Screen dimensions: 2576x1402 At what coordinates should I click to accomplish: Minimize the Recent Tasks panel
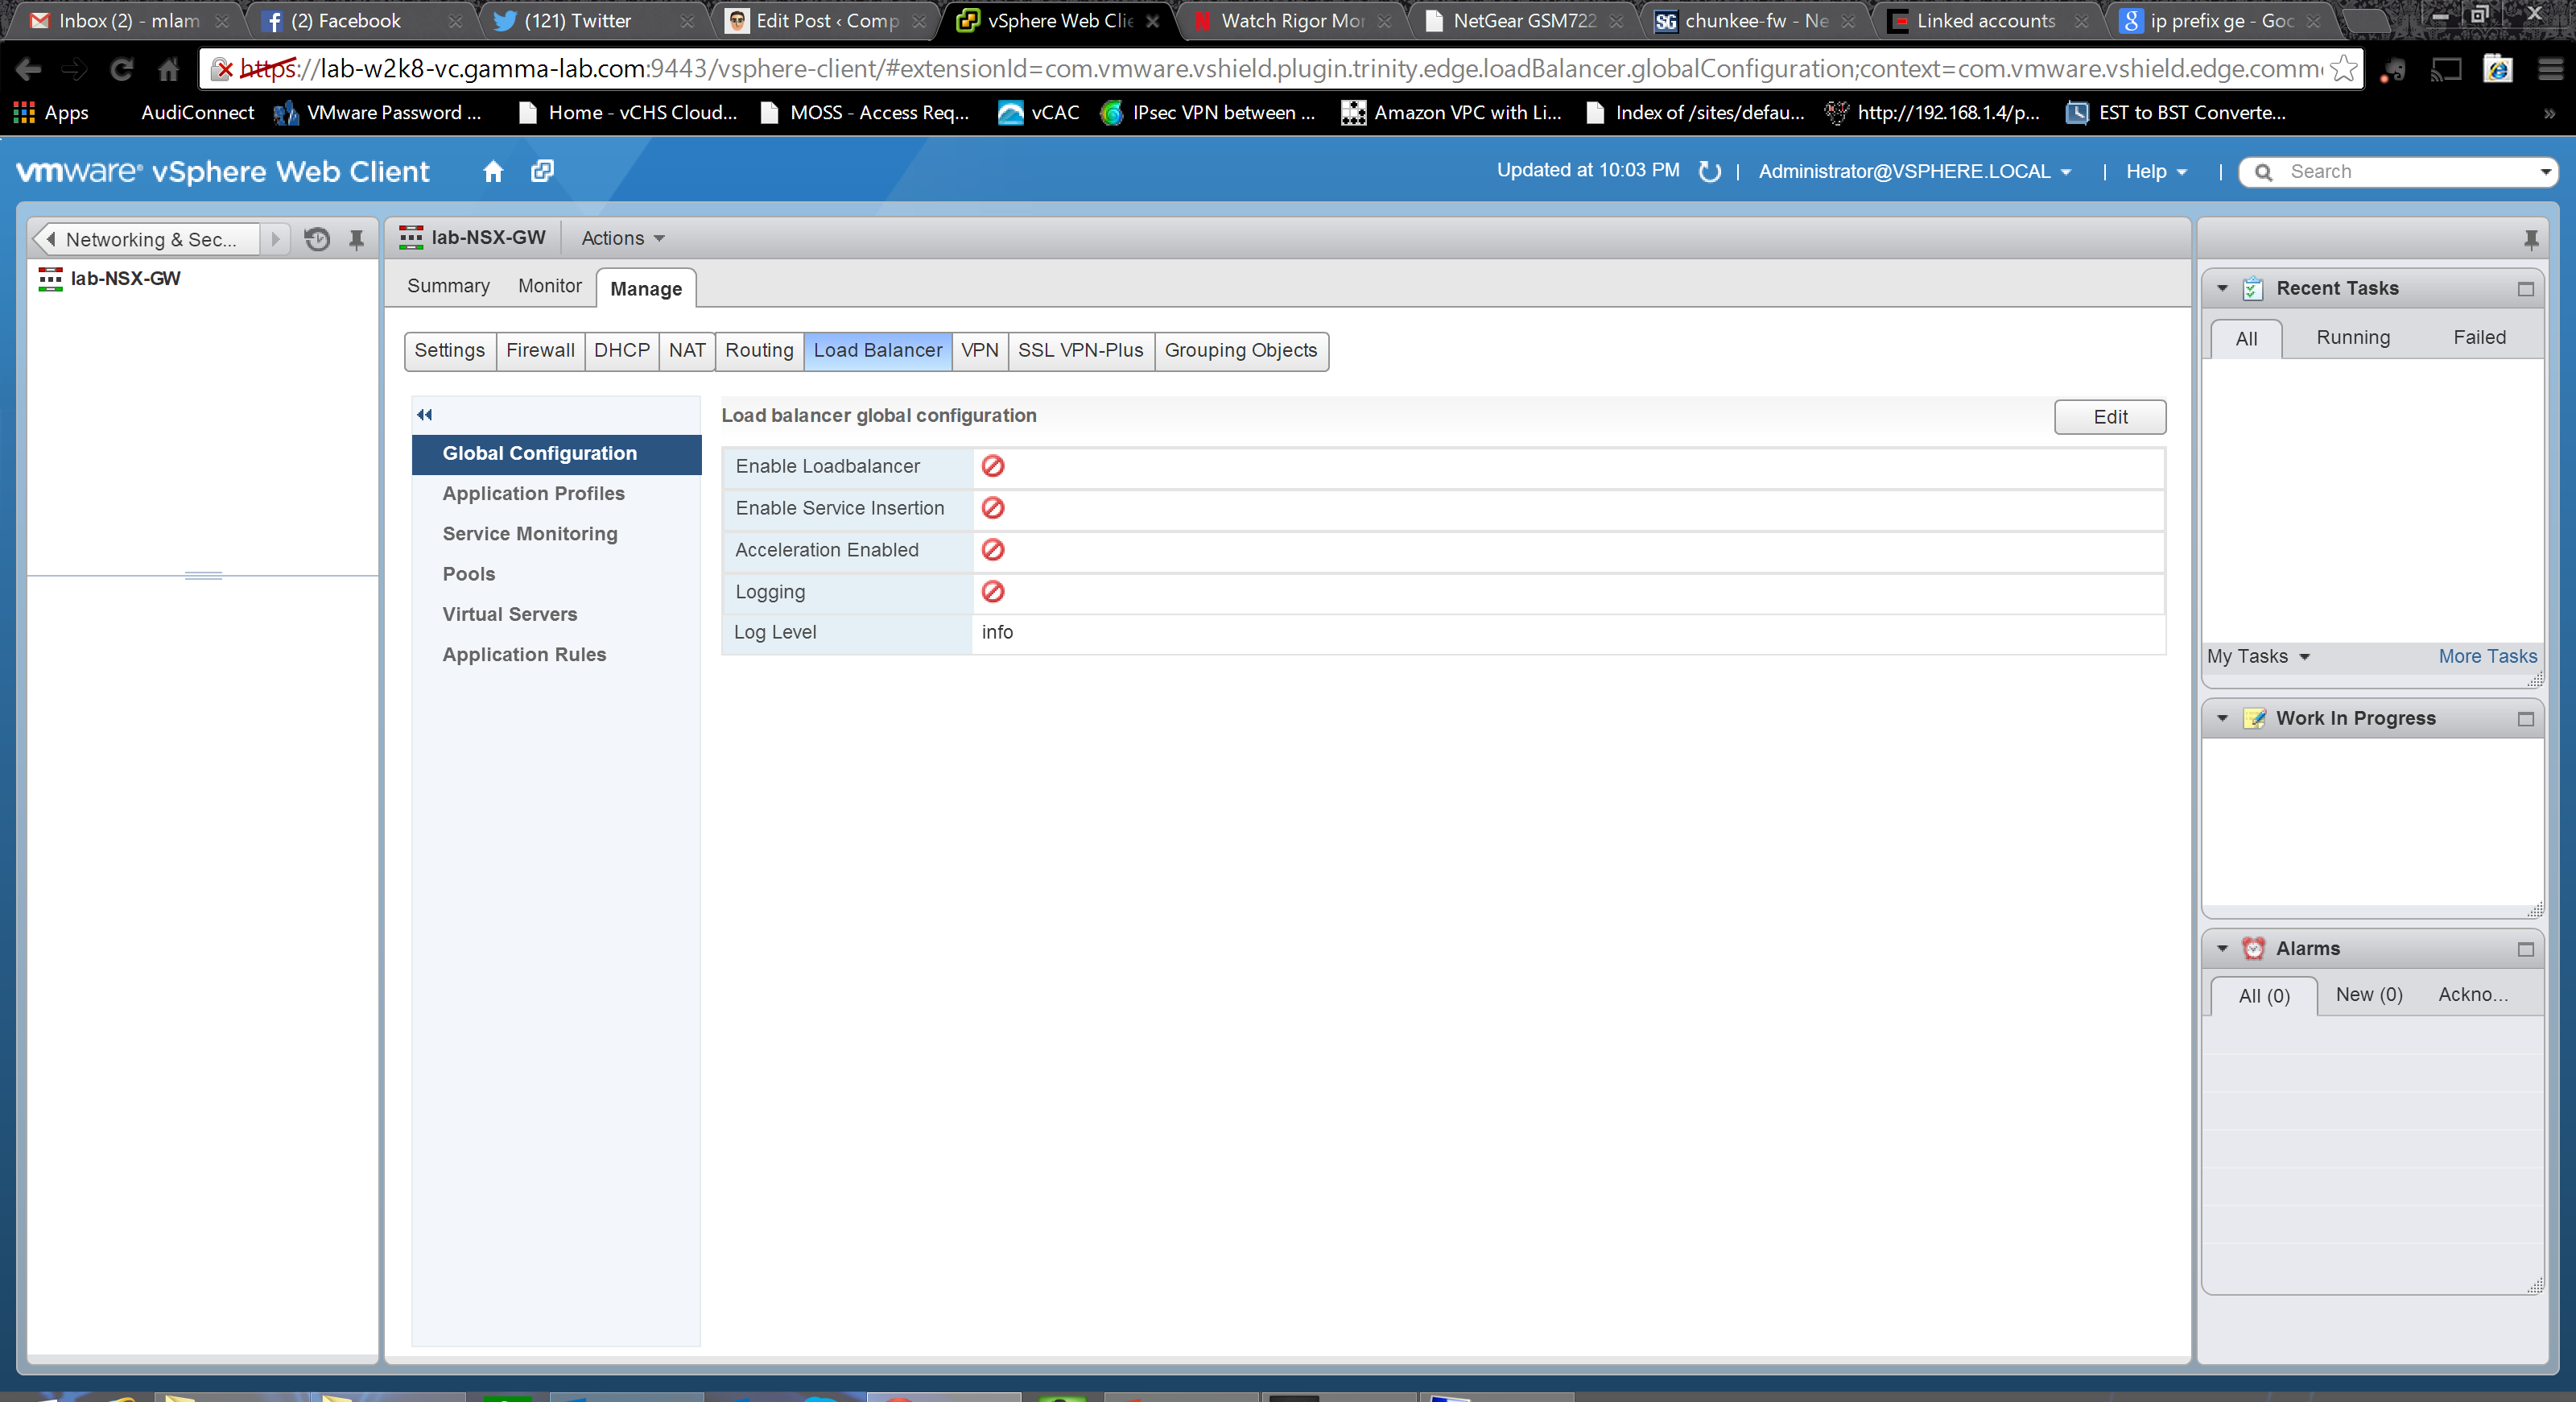point(2525,289)
